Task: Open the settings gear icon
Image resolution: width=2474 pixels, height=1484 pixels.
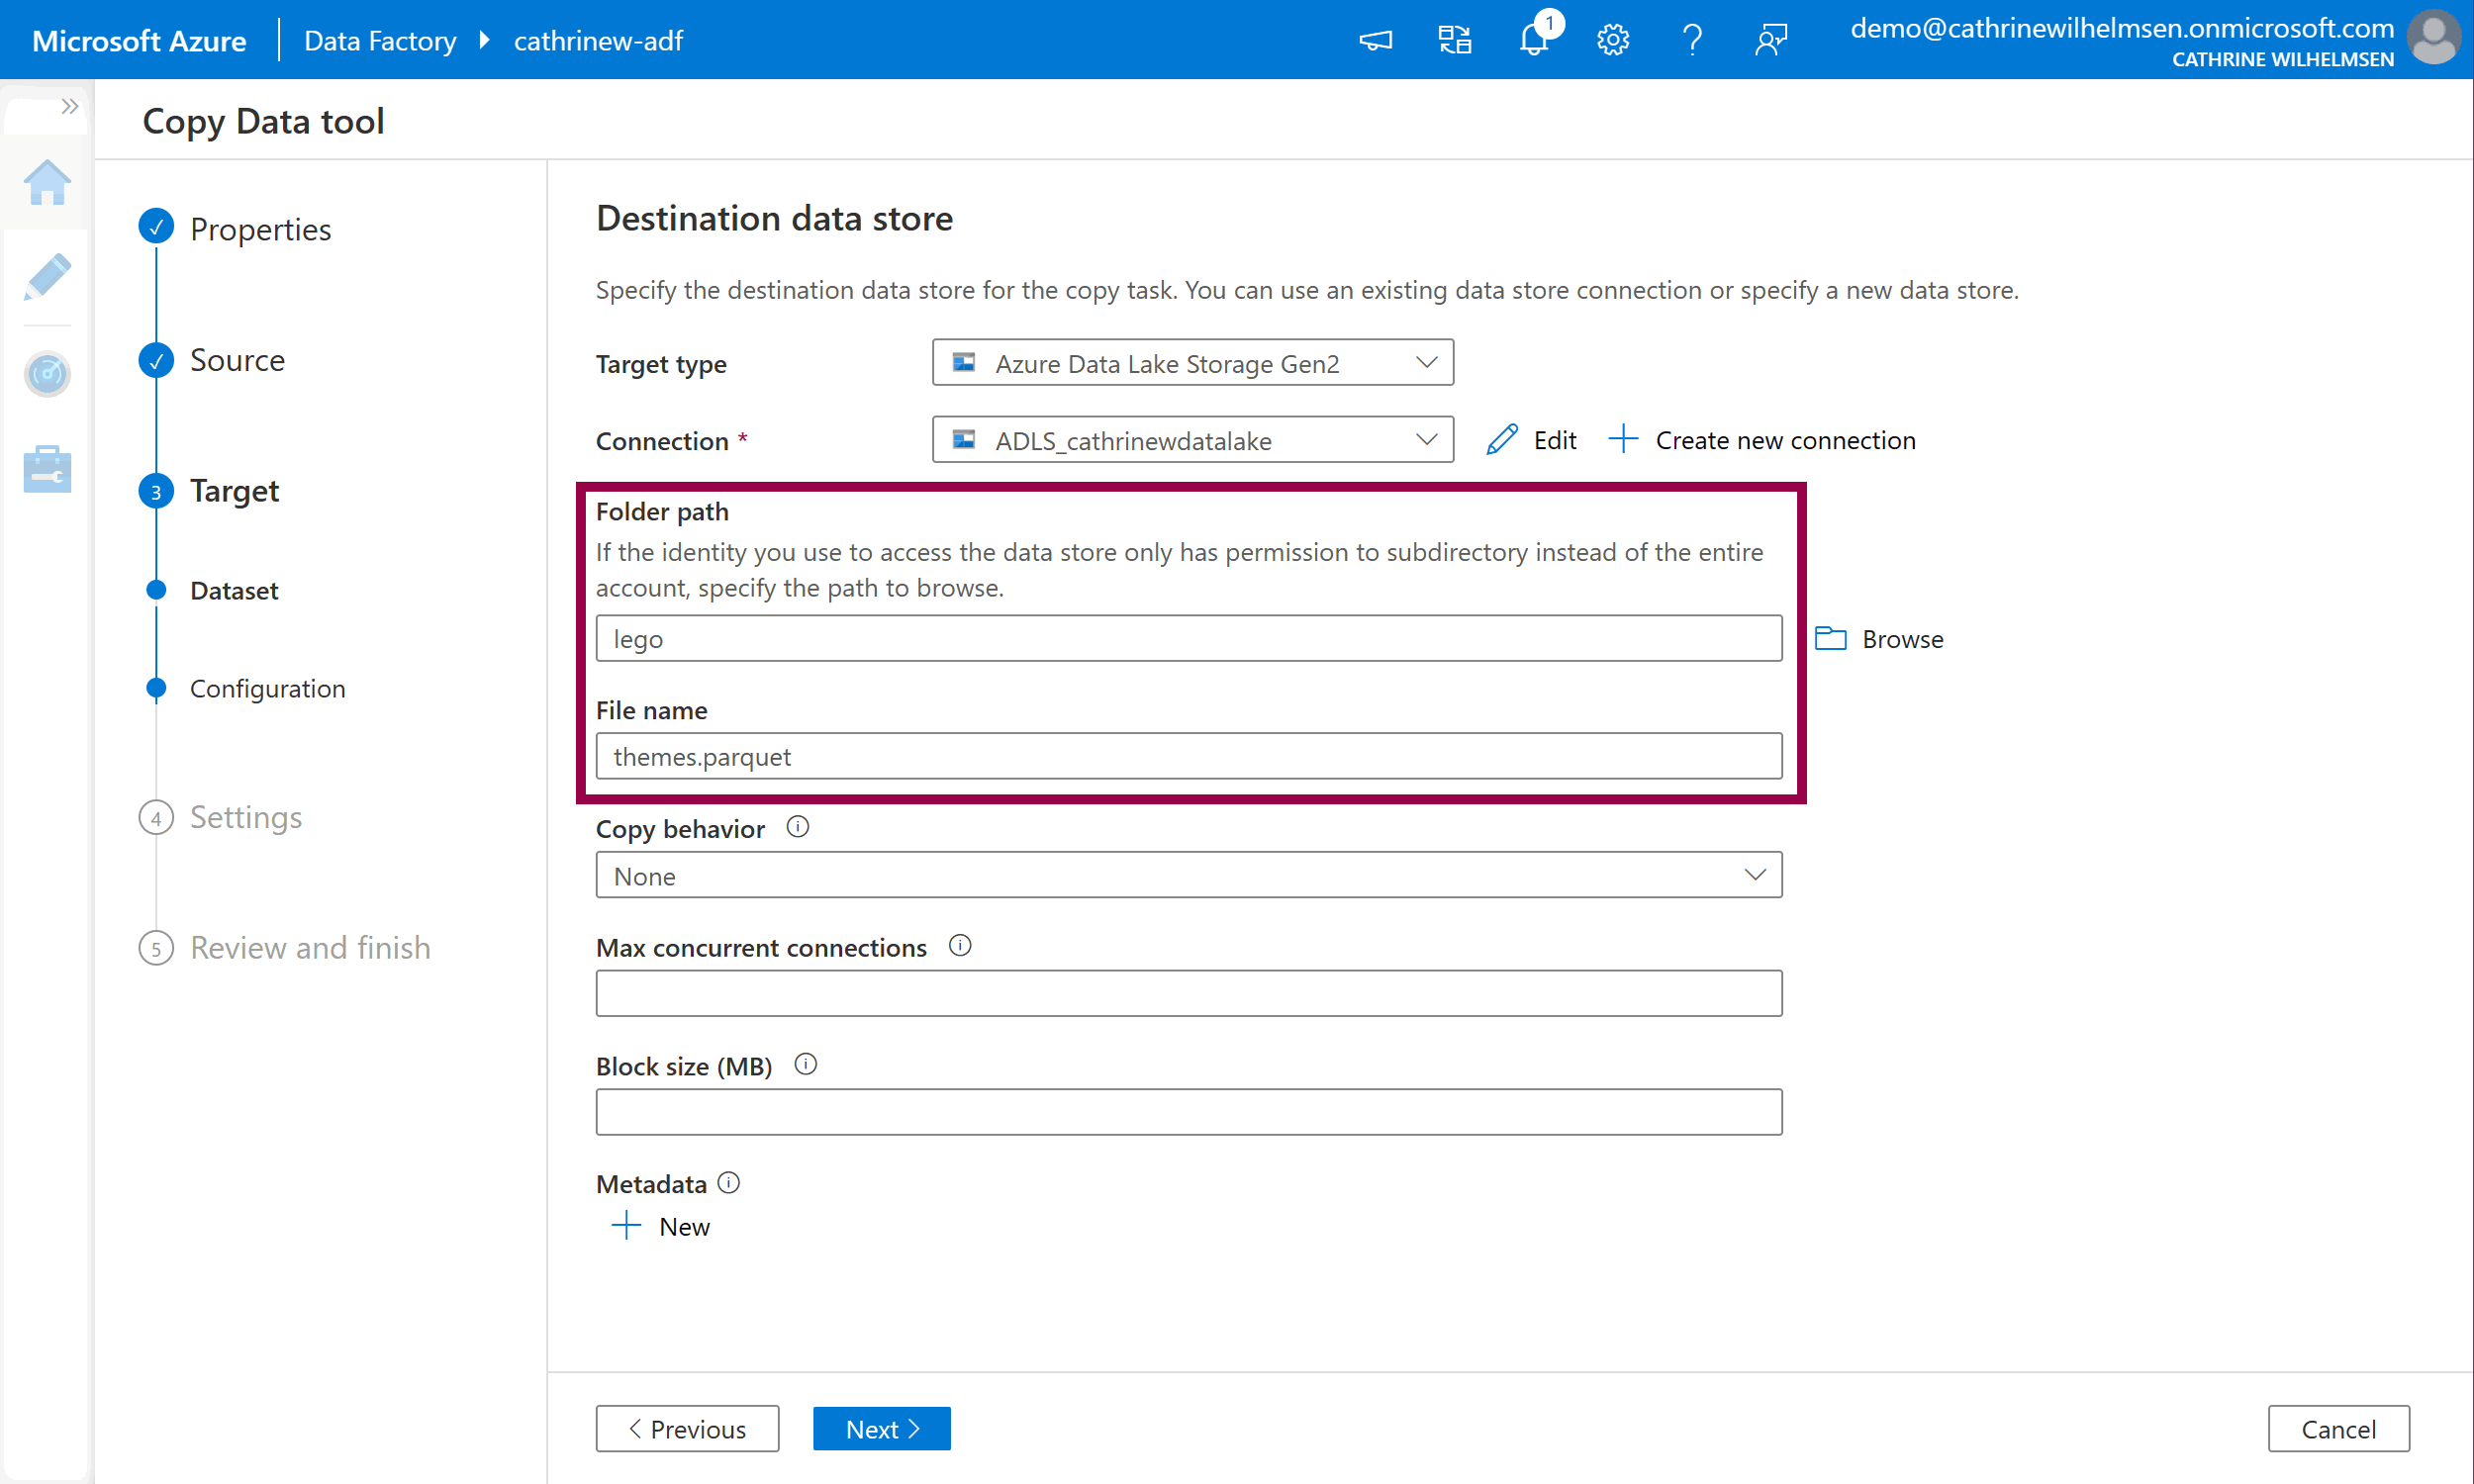Action: 1612,40
